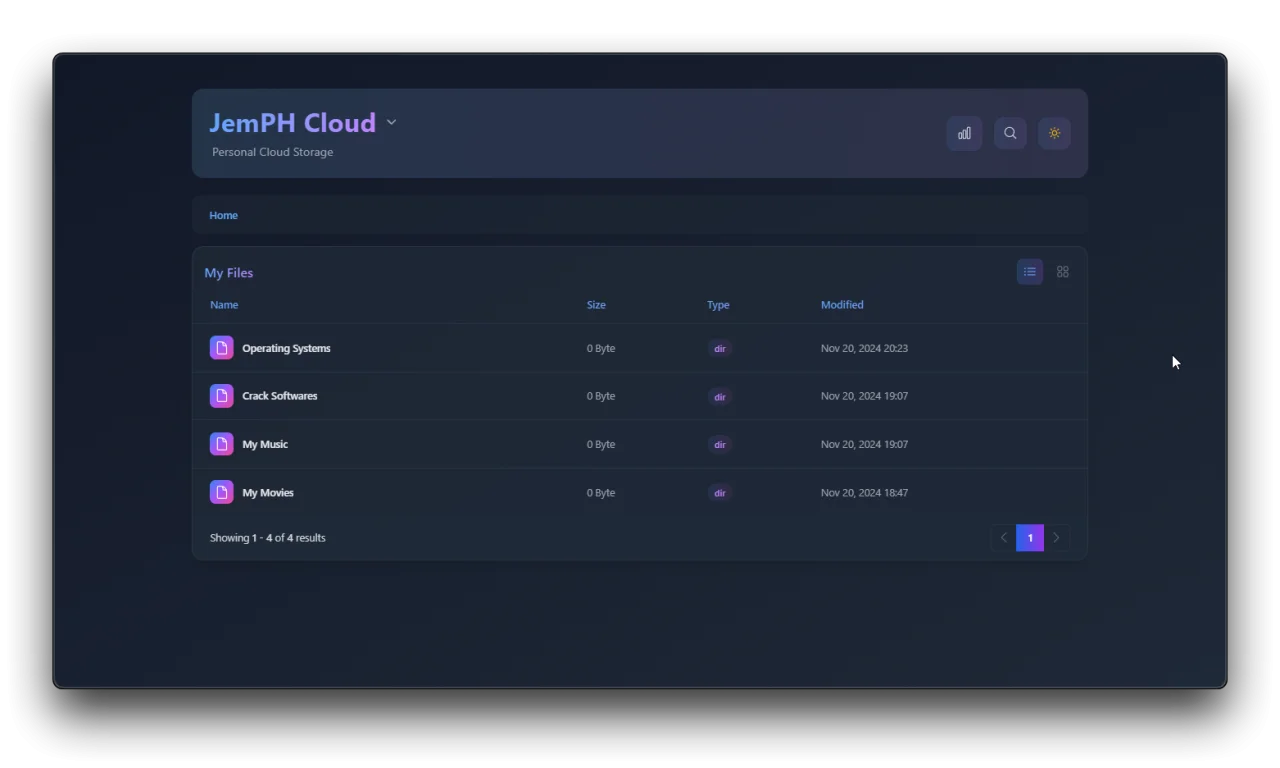Image resolution: width=1280 pixels, height=768 pixels.
Task: Toggle light theme with sun icon
Action: pyautogui.click(x=1054, y=133)
